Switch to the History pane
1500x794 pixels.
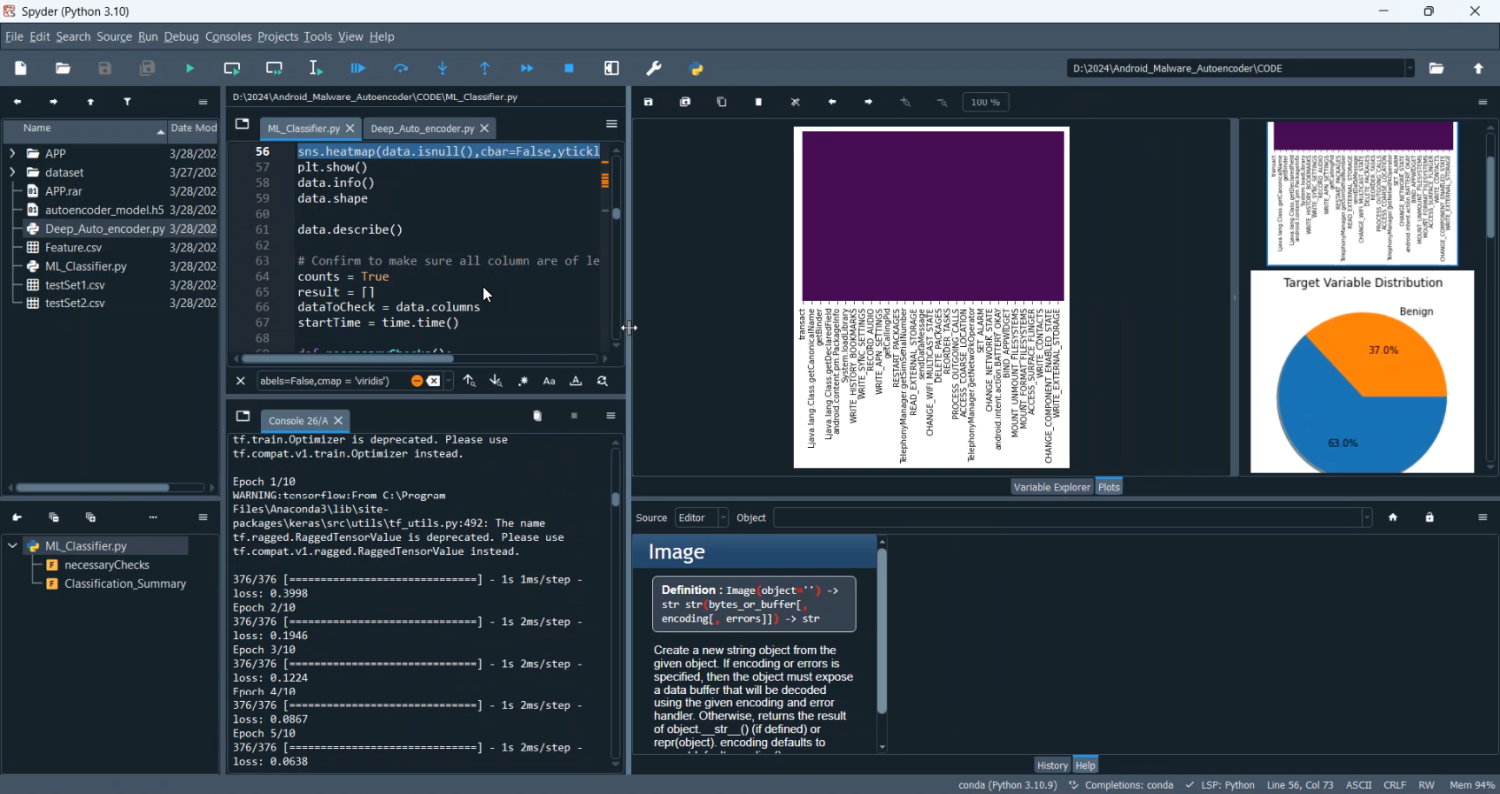(x=1052, y=765)
